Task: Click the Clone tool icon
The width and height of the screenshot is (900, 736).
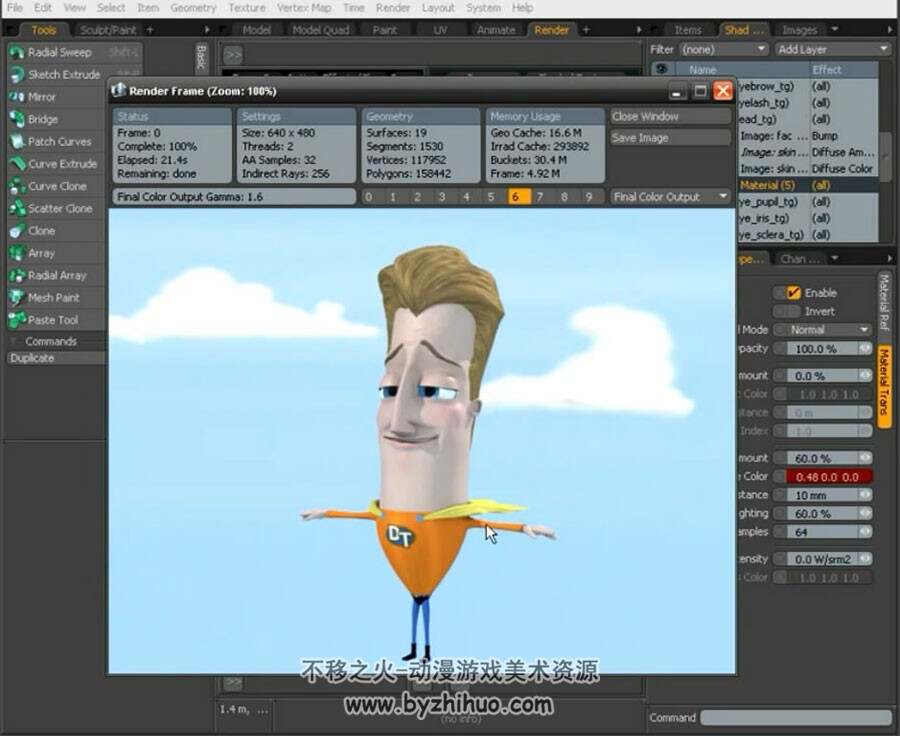Action: [17, 231]
